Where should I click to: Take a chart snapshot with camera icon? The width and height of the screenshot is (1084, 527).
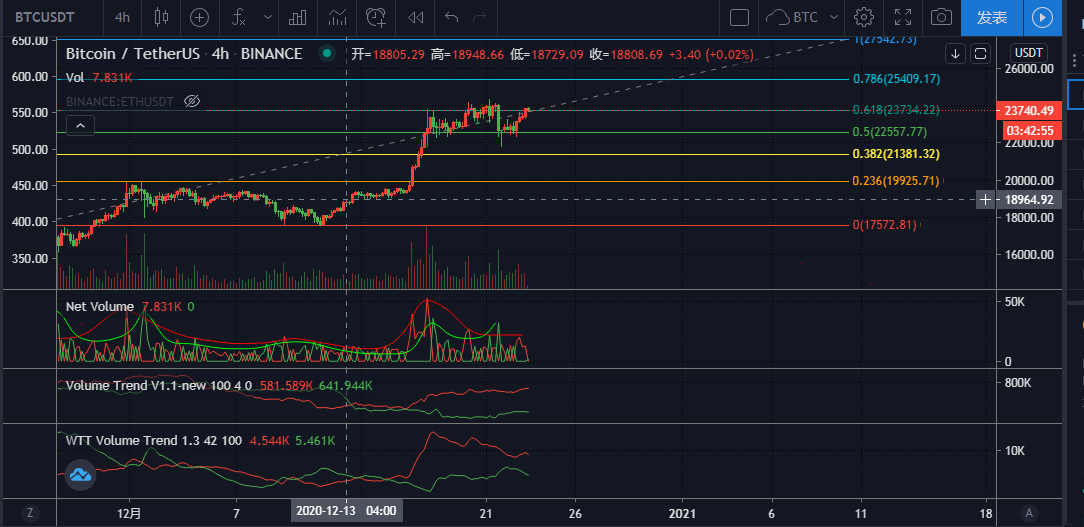coord(940,17)
